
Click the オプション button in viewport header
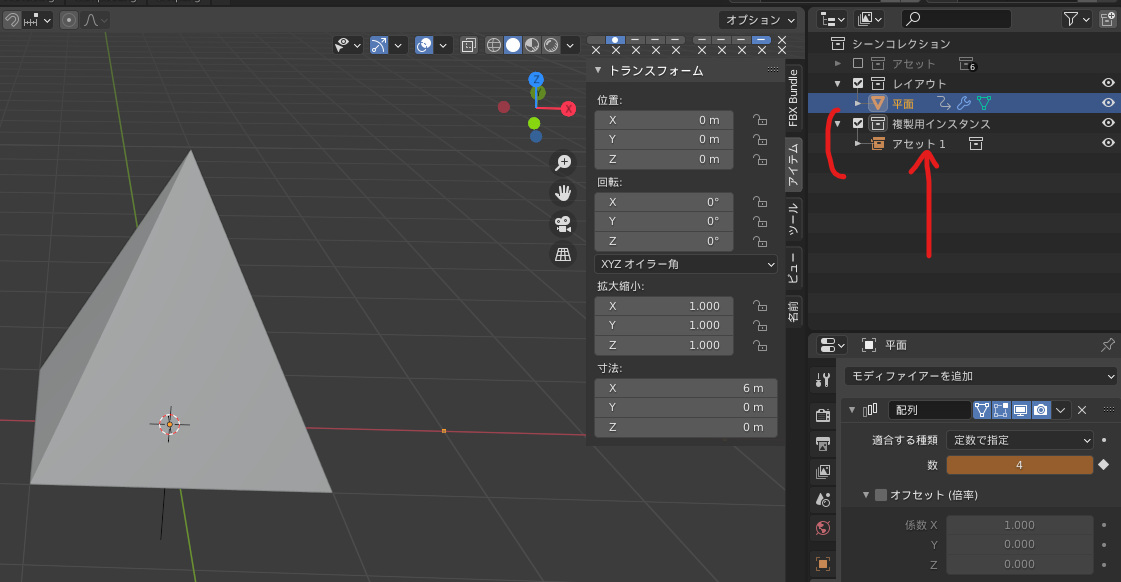coord(758,20)
